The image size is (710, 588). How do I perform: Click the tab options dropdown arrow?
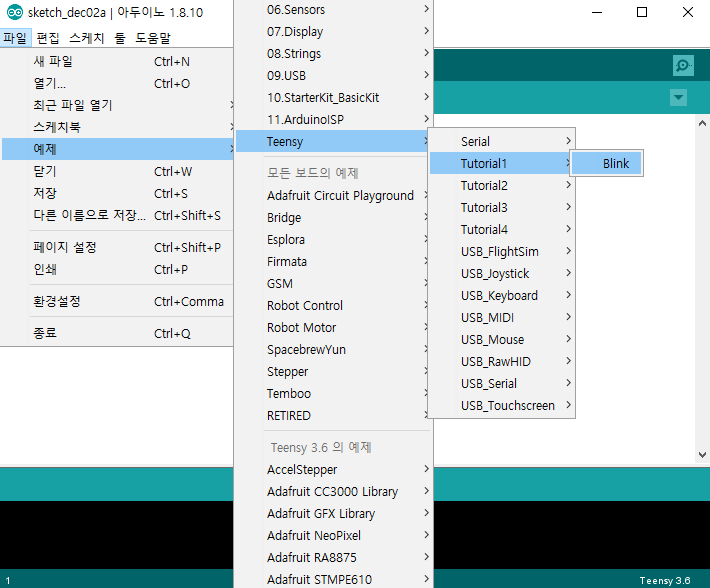pos(678,97)
